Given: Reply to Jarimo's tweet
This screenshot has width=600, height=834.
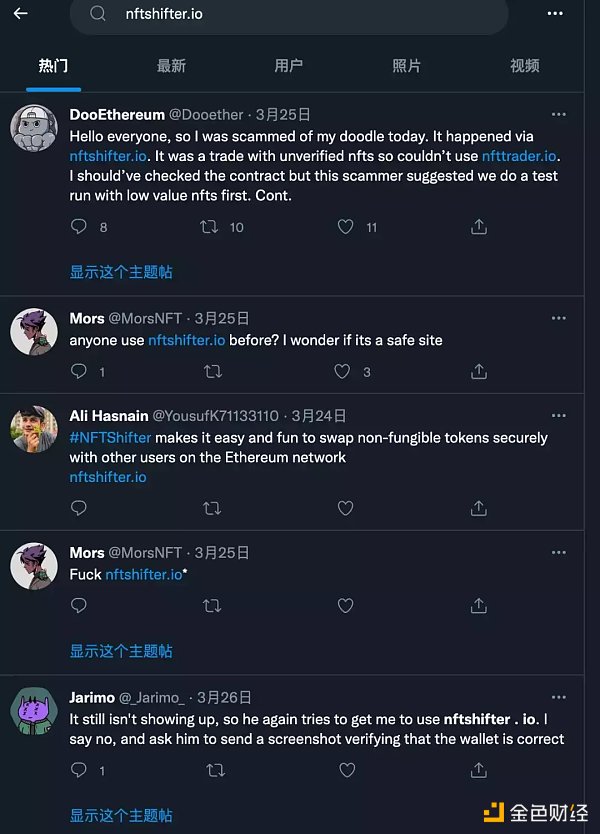Looking at the screenshot, I should [80, 770].
